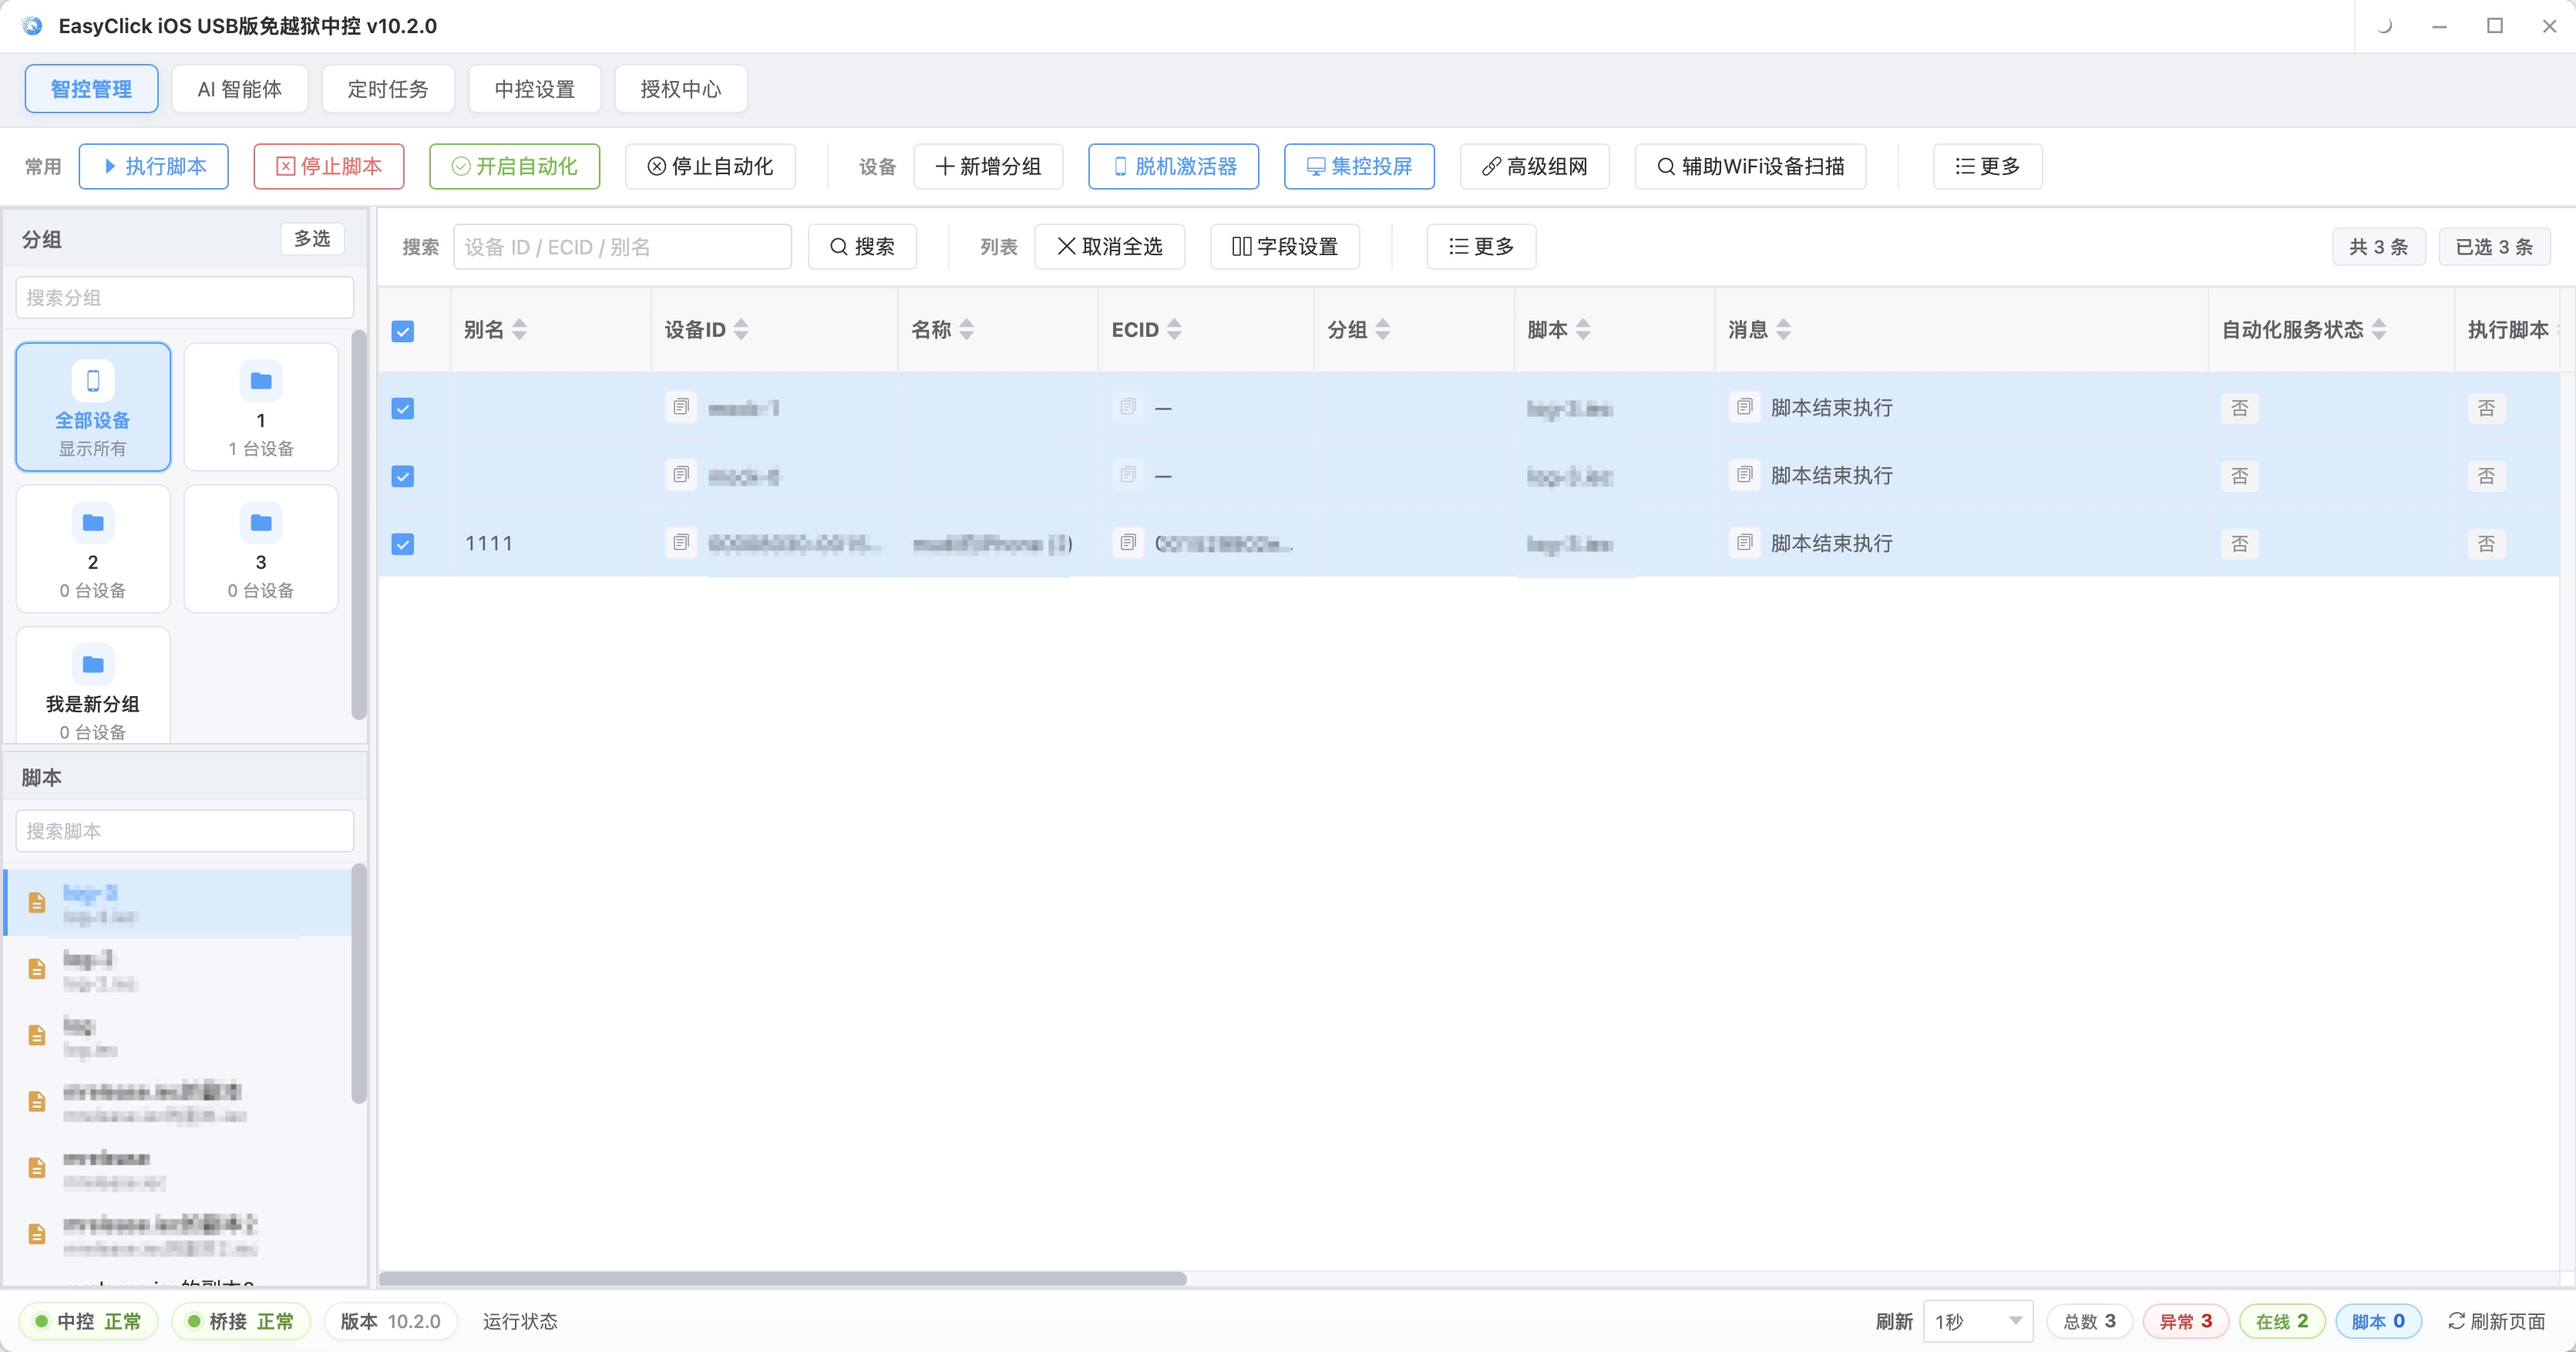Select the highlighted first script file entry
This screenshot has width=2576, height=1352.
(179, 903)
